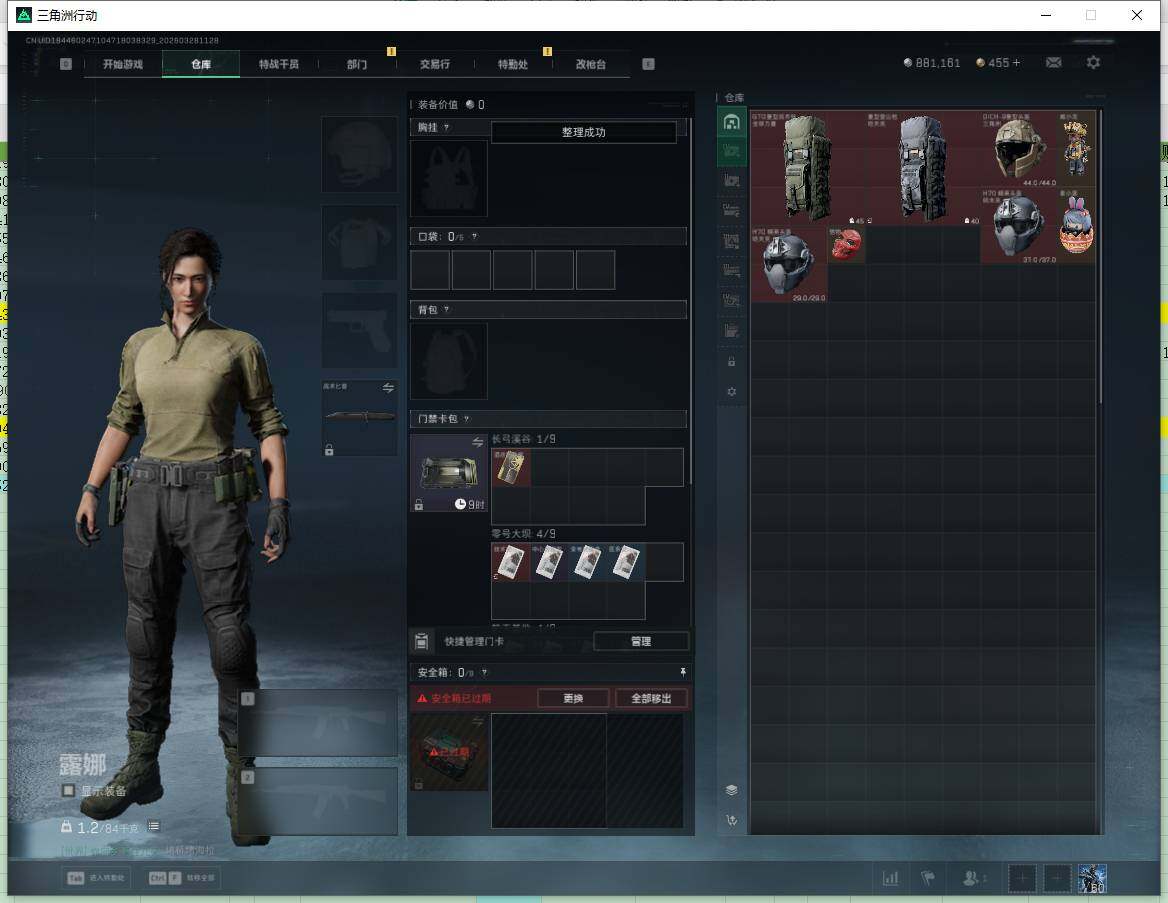Click the 881,161 currency balance
The image size is (1168, 903).
[x=932, y=63]
